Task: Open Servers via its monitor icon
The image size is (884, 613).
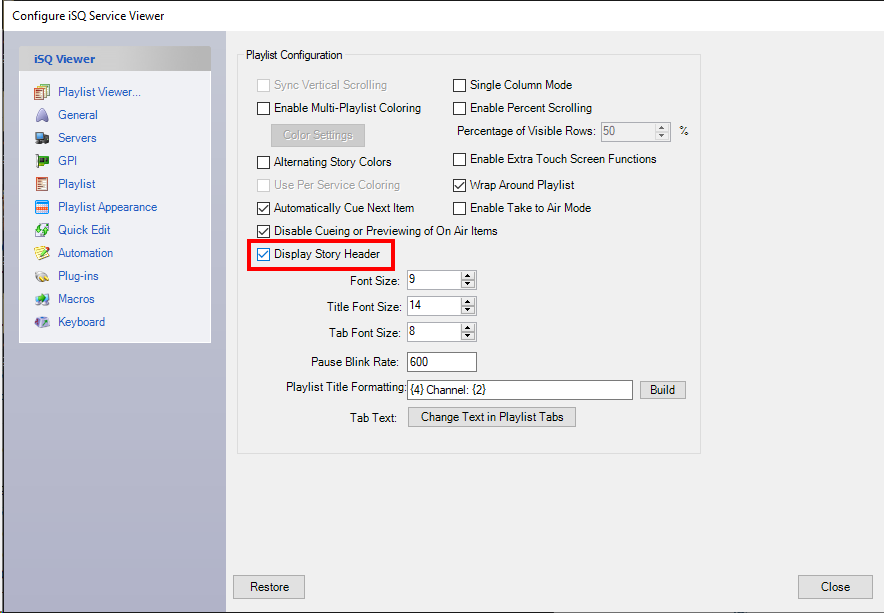Action: [42, 138]
